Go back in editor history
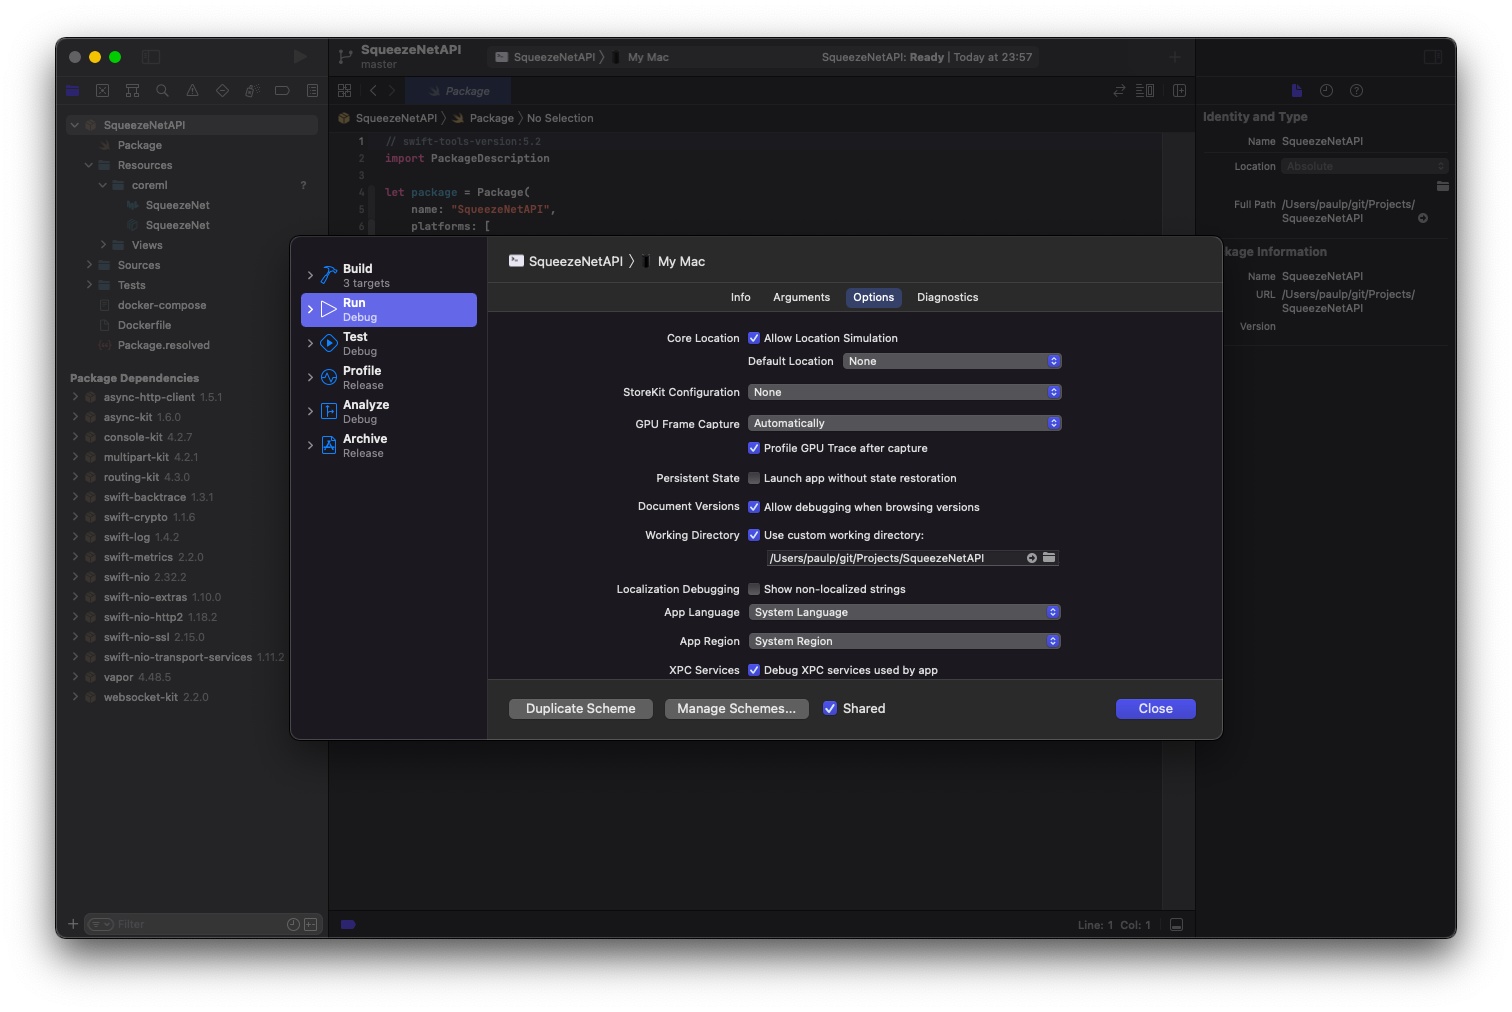 coord(373,91)
